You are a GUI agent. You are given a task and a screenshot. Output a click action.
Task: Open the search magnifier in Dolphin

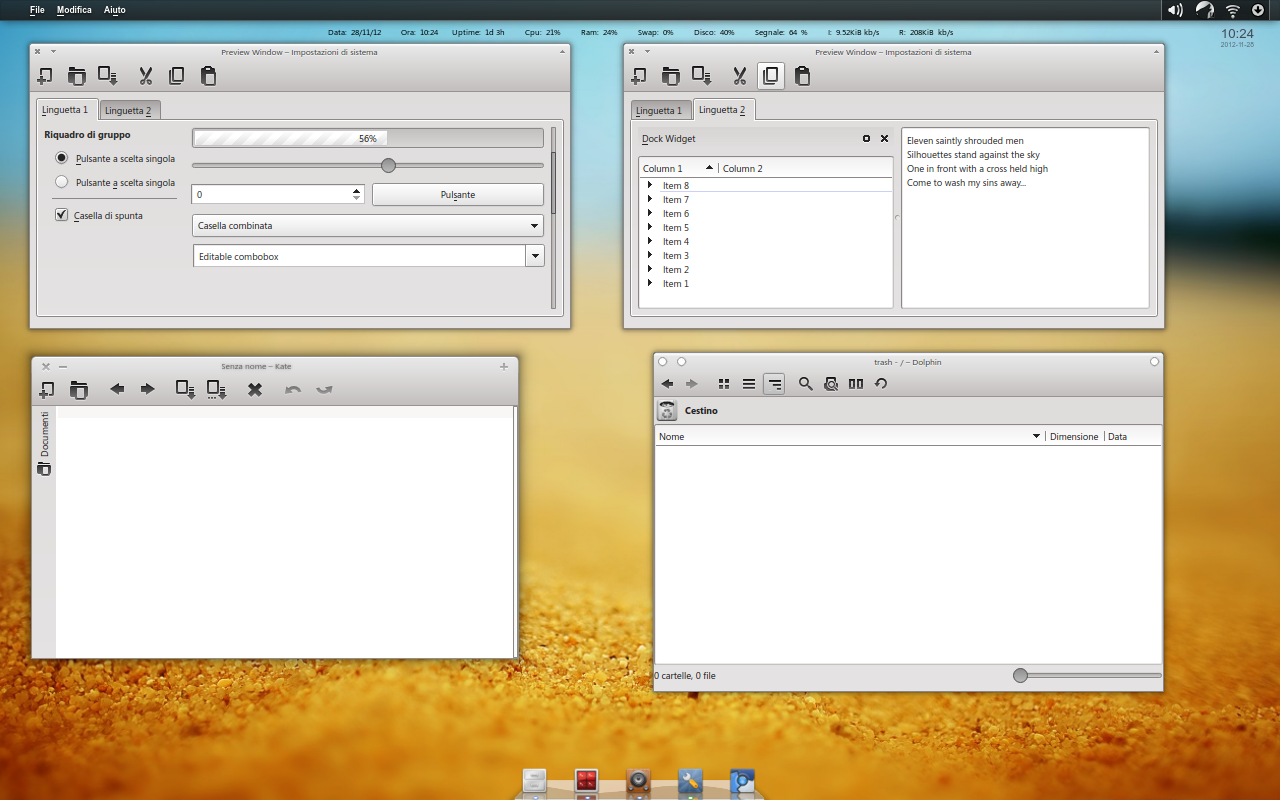806,383
